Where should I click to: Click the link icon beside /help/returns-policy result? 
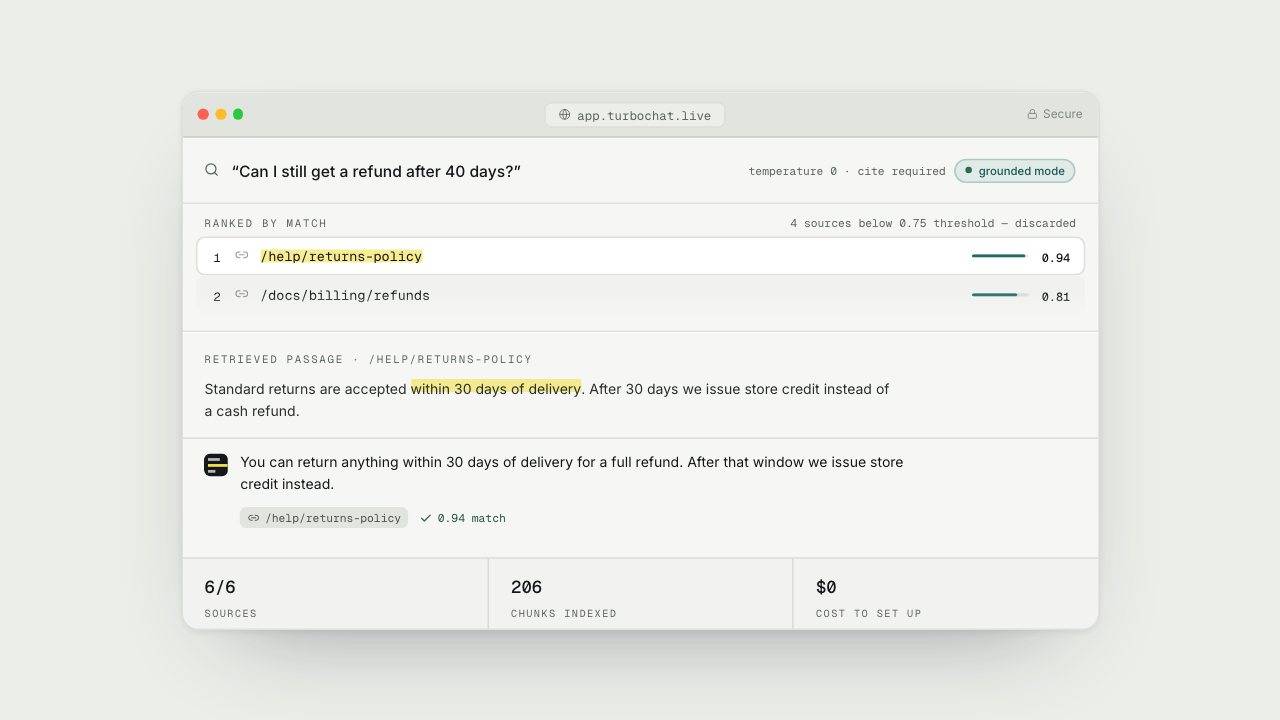tap(242, 256)
